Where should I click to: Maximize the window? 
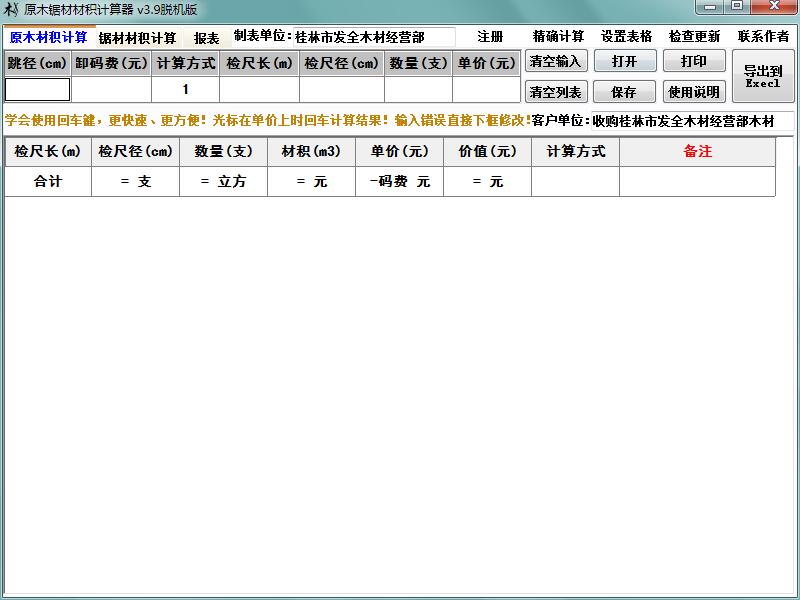(x=737, y=7)
